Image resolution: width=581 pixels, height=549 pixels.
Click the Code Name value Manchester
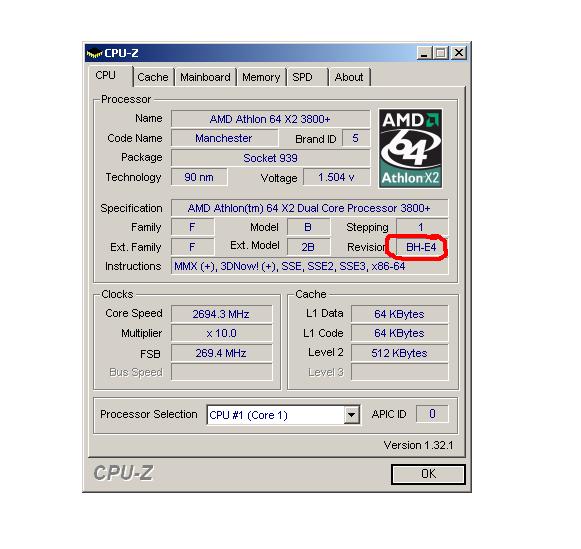pos(224,138)
